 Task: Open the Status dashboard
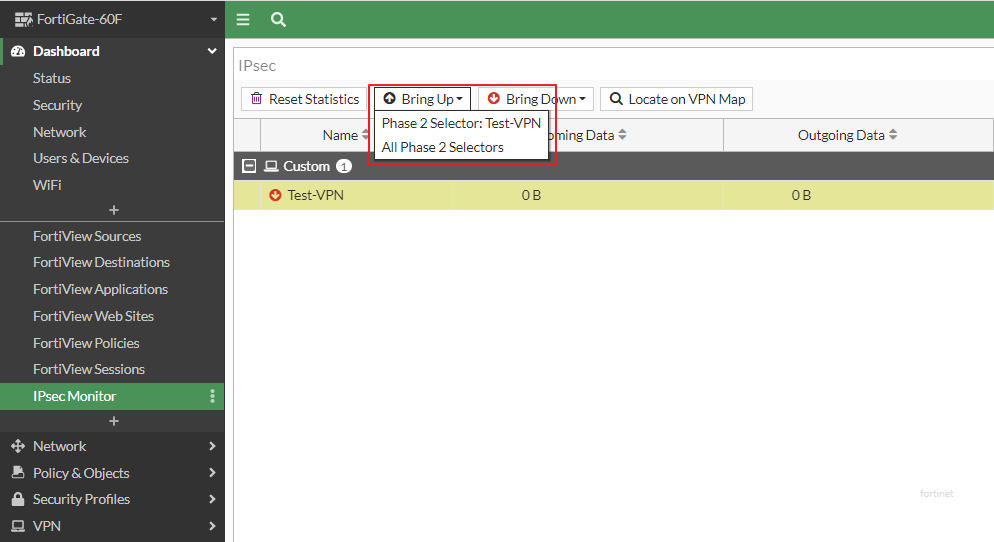click(x=52, y=78)
